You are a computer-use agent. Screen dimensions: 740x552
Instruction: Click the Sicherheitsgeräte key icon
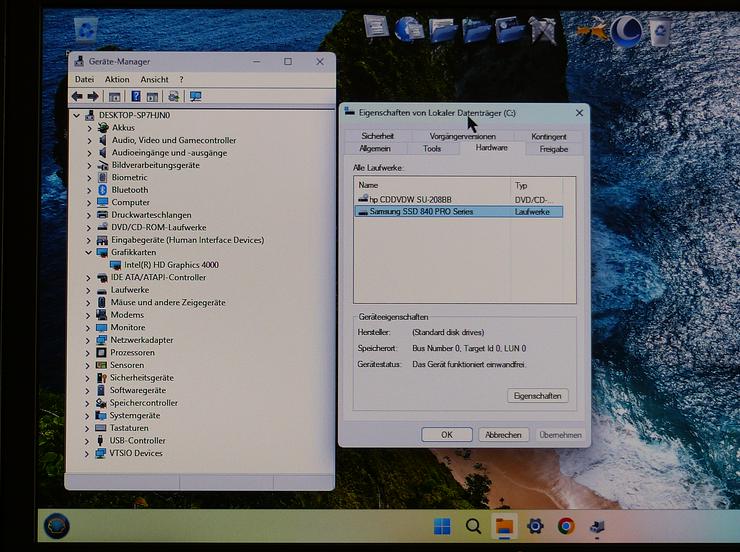[x=101, y=377]
